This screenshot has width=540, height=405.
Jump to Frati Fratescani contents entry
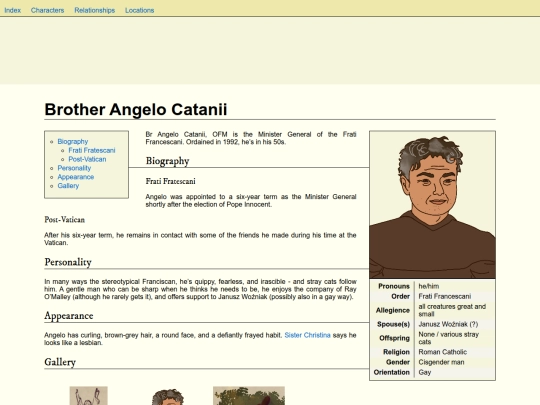pyautogui.click(x=92, y=150)
